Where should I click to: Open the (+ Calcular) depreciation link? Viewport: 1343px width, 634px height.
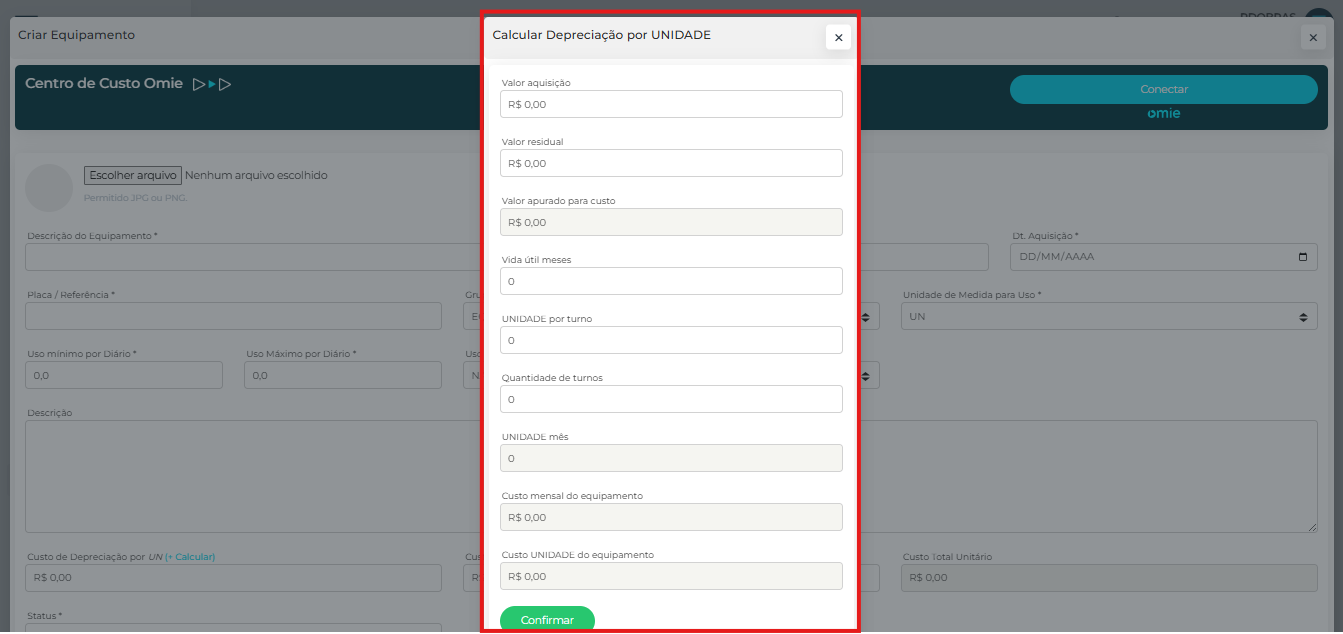(190, 557)
